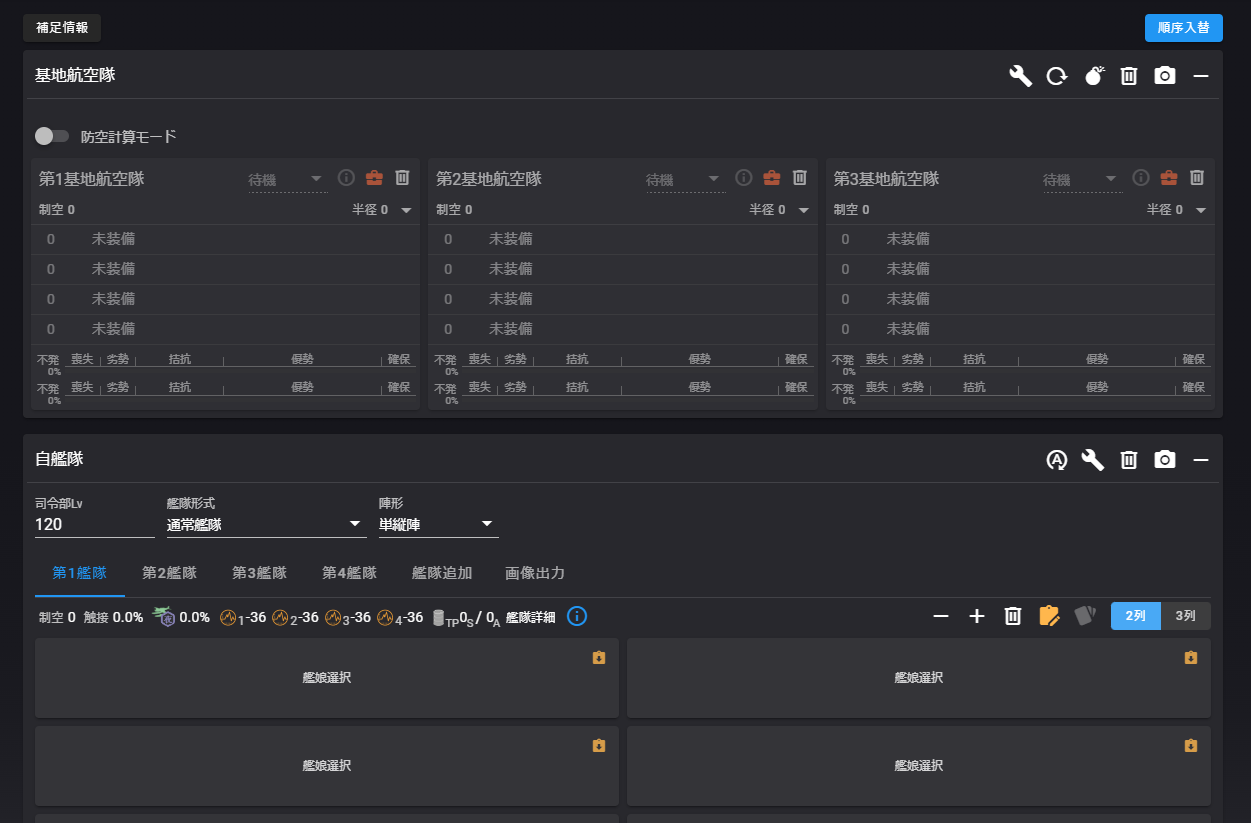Take screenshot with 基地航空隊 camera icon
This screenshot has height=823, width=1251.
point(1165,76)
